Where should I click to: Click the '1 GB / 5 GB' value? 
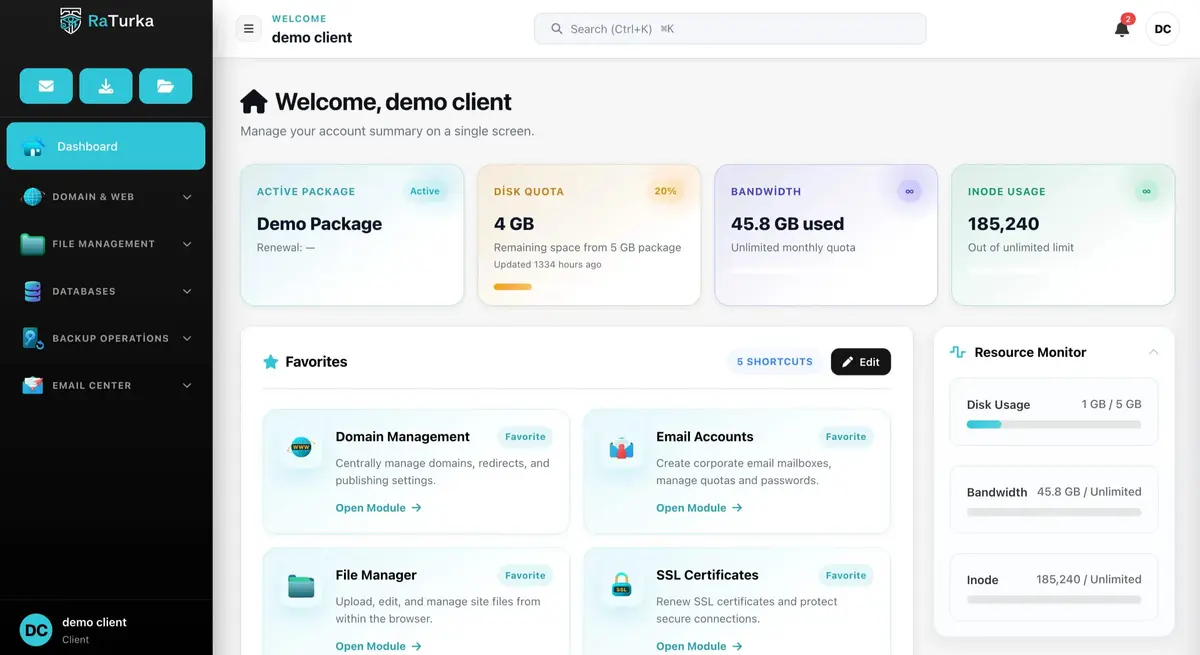click(1111, 405)
